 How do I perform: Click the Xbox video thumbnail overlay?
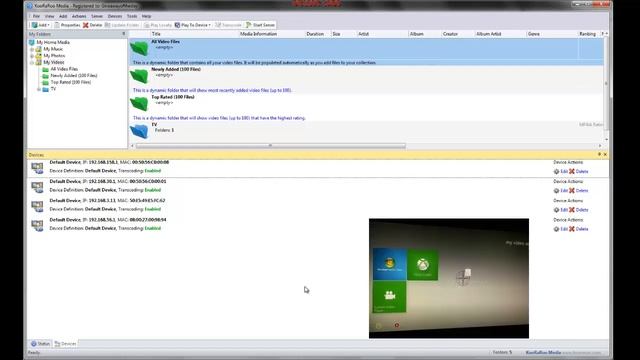(449, 278)
